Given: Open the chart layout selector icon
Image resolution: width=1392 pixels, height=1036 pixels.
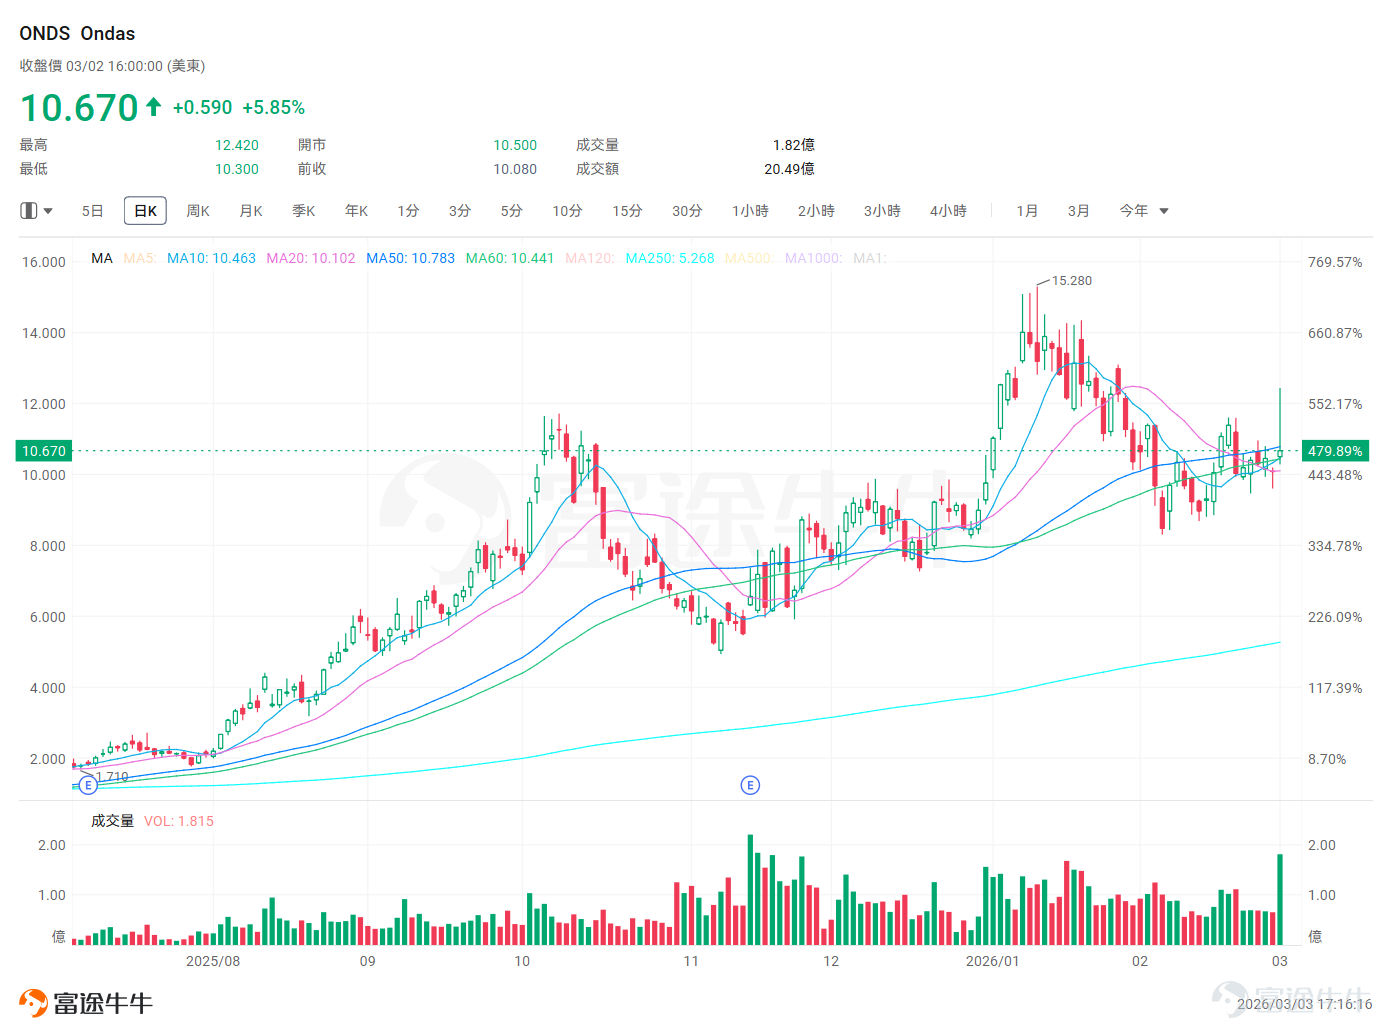Looking at the screenshot, I should point(29,211).
